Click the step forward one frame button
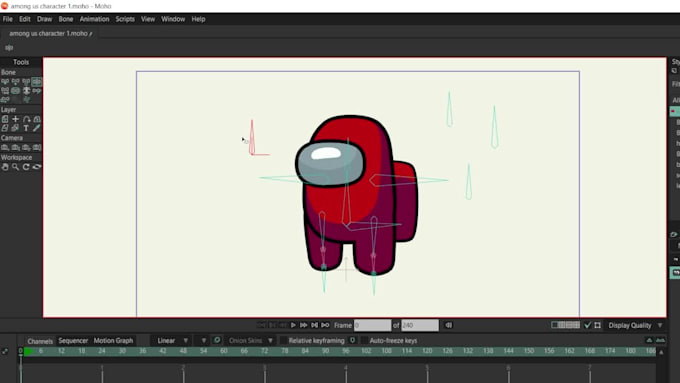This screenshot has width=680, height=383. click(x=304, y=325)
